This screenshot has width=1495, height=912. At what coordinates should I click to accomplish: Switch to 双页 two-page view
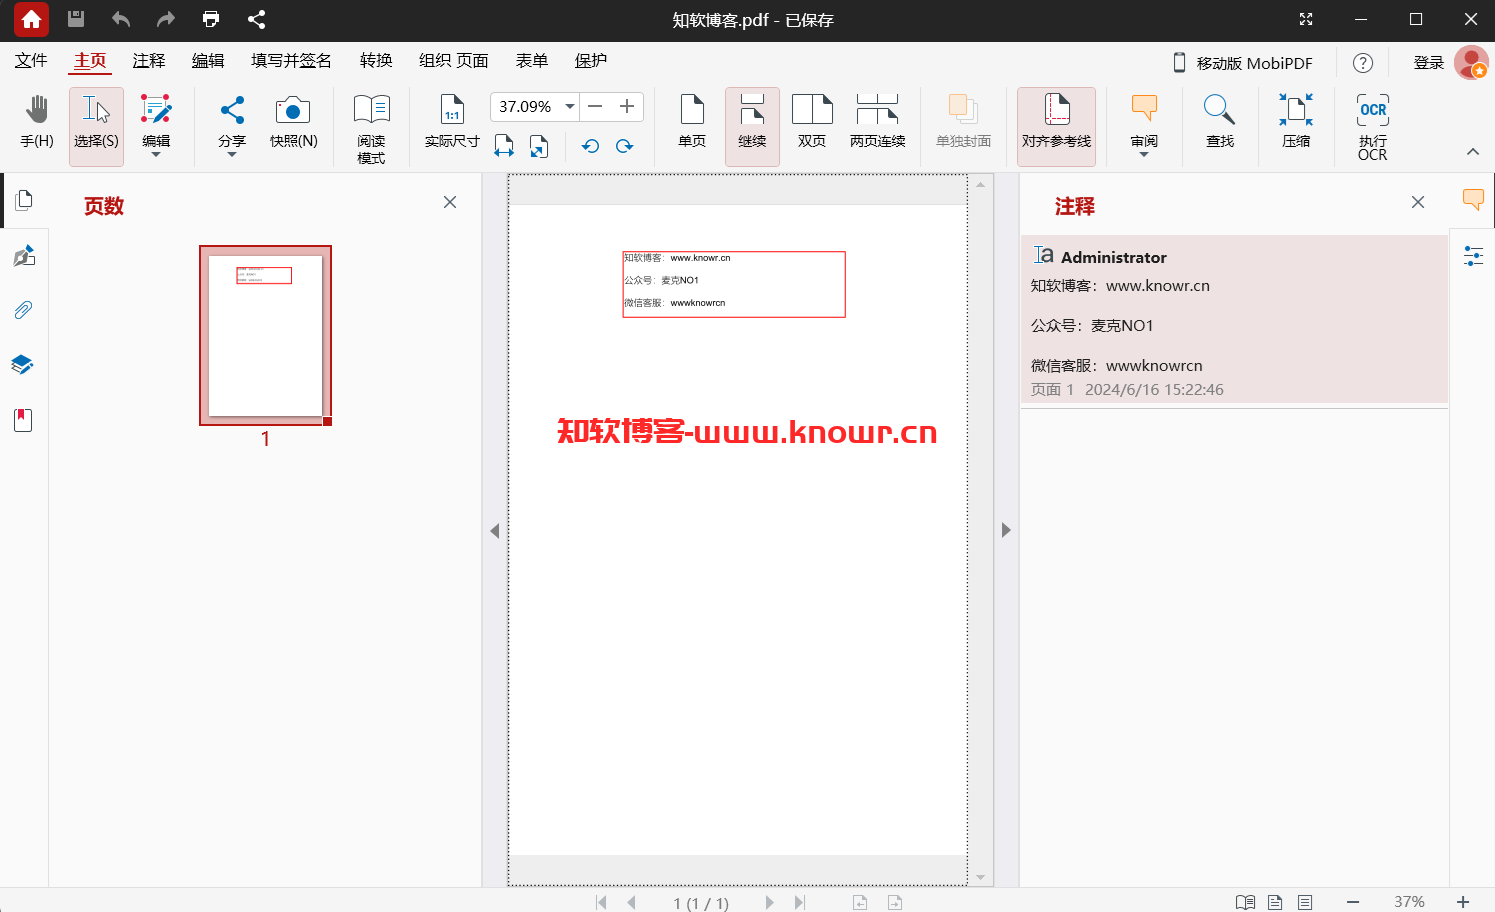pos(812,123)
